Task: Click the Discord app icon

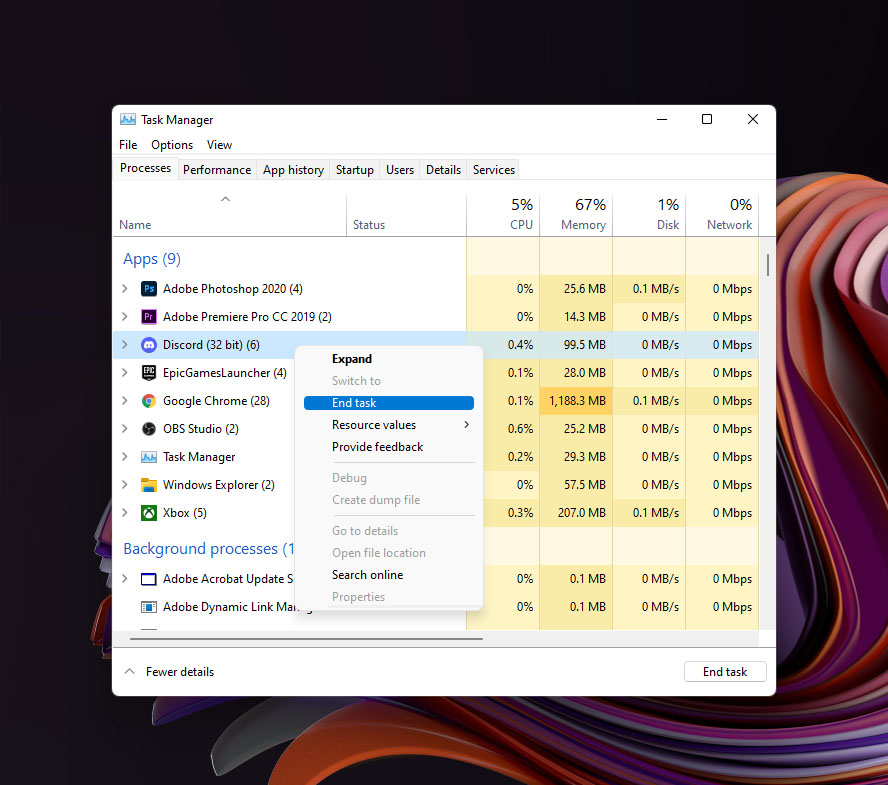Action: (148, 345)
